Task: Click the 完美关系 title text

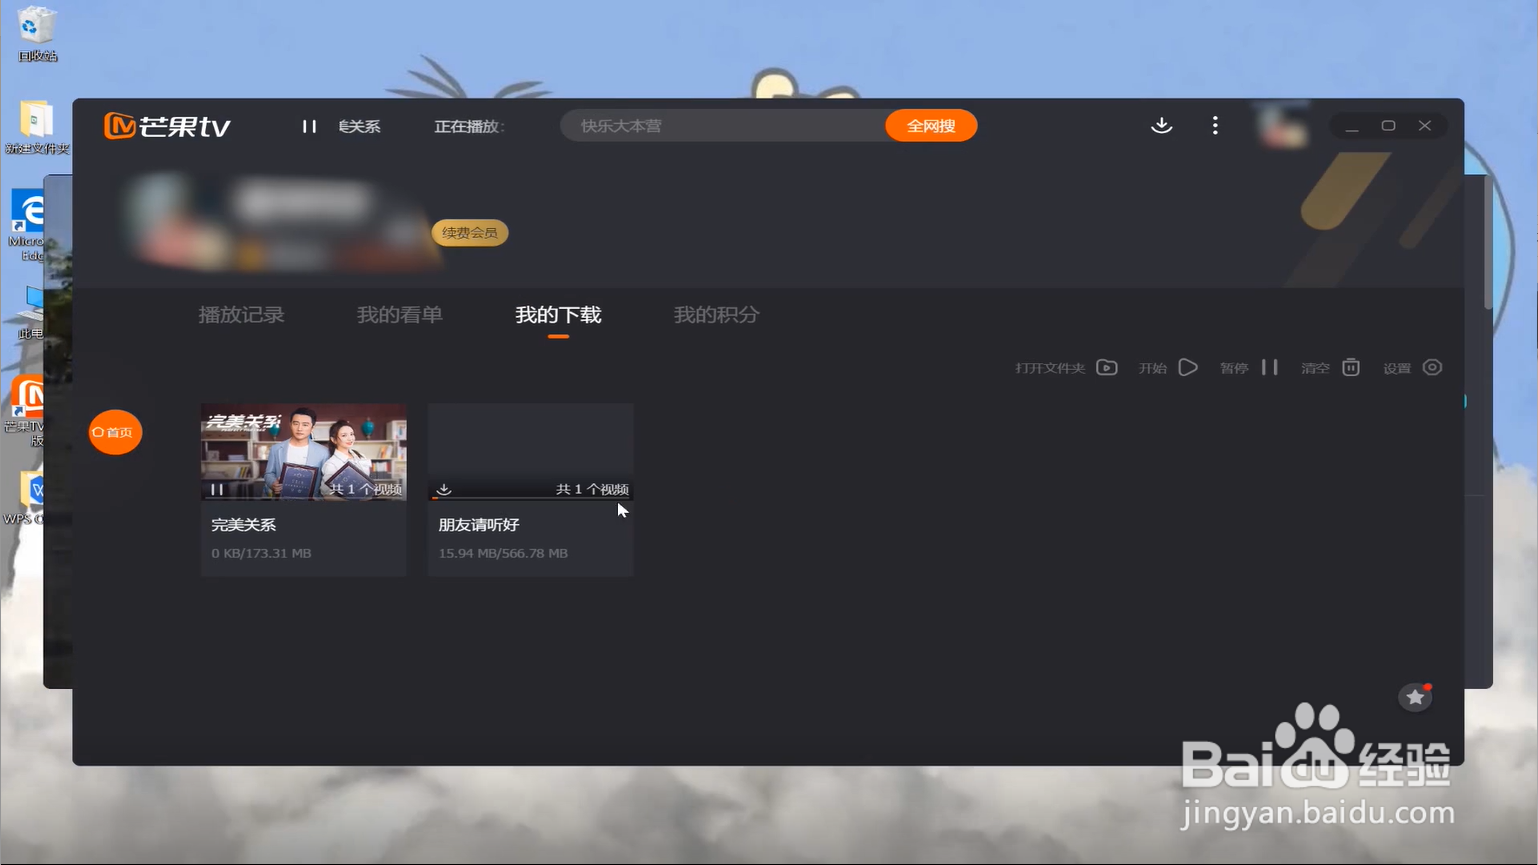Action: coord(243,525)
